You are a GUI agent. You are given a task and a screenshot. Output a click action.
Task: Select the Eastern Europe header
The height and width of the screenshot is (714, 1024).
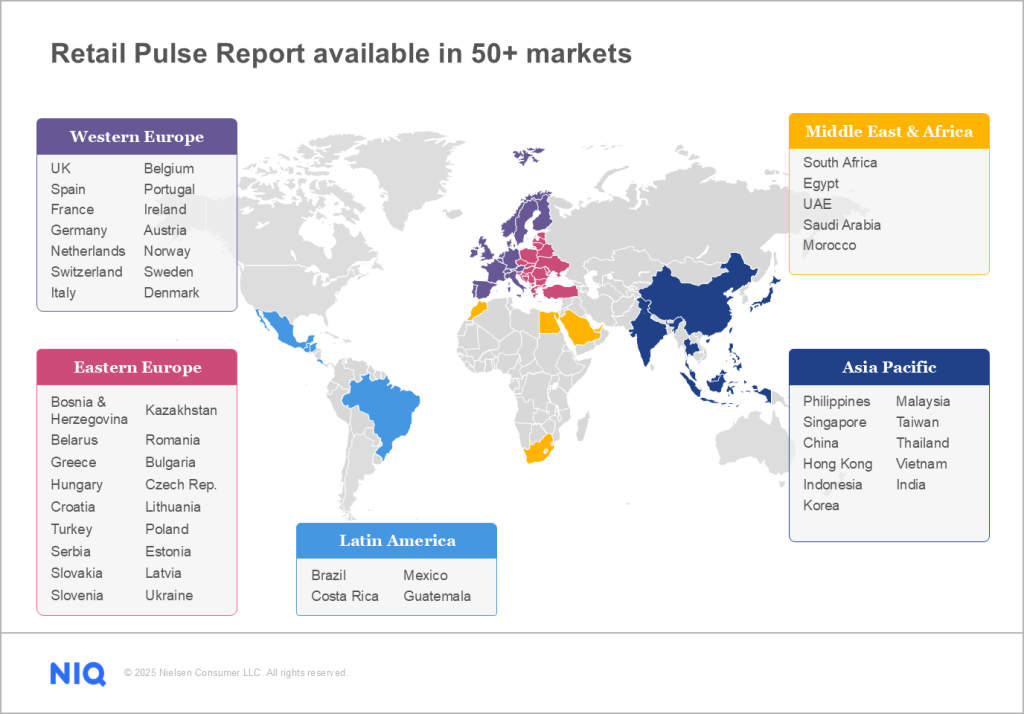point(136,367)
